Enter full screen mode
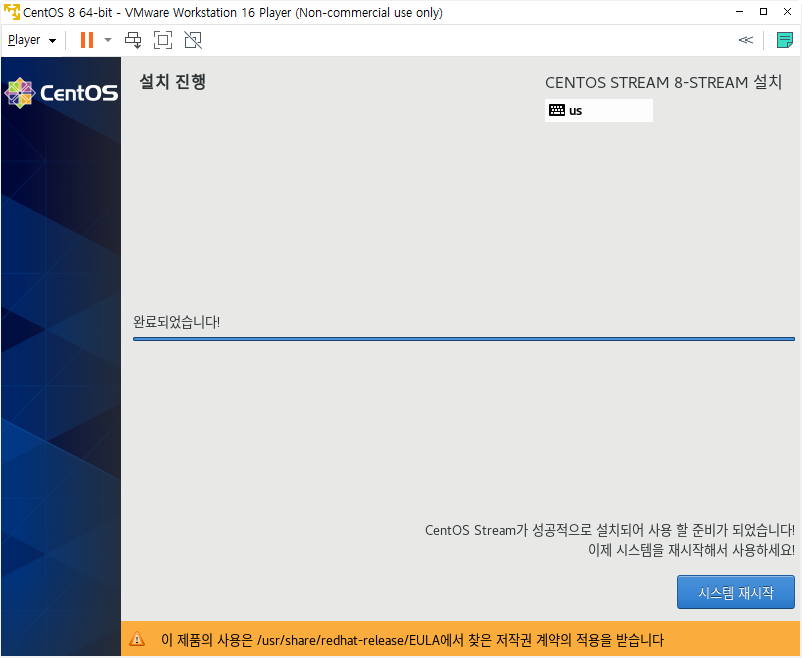 pos(163,40)
